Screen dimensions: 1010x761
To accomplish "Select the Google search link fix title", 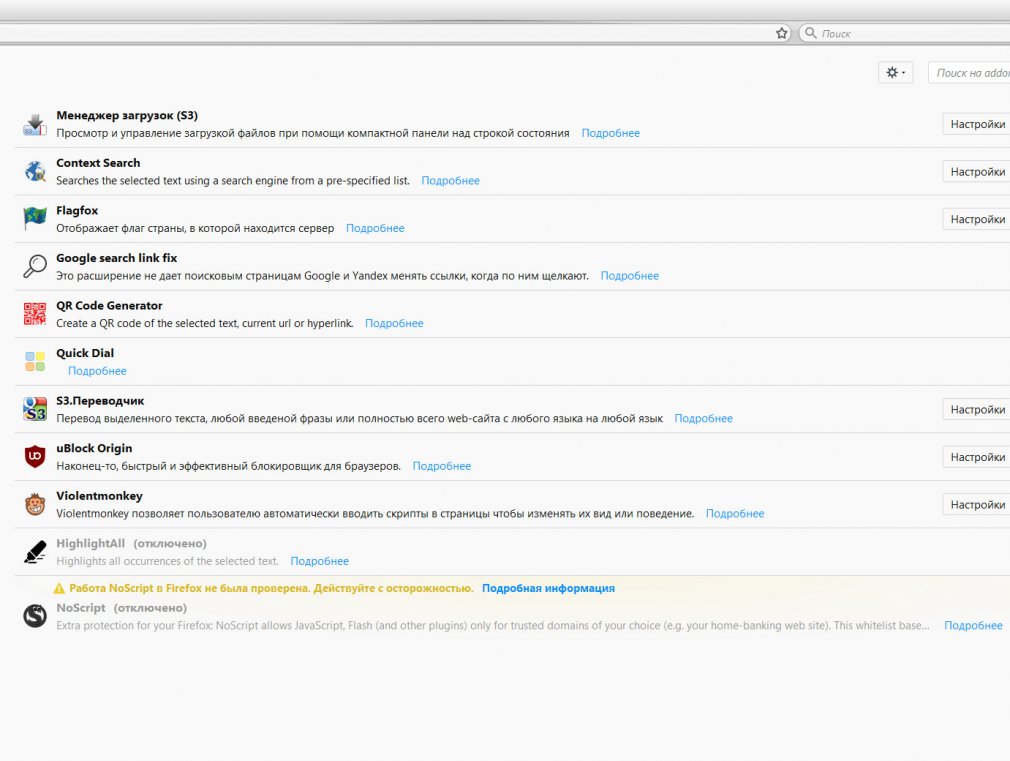I will pyautogui.click(x=117, y=258).
